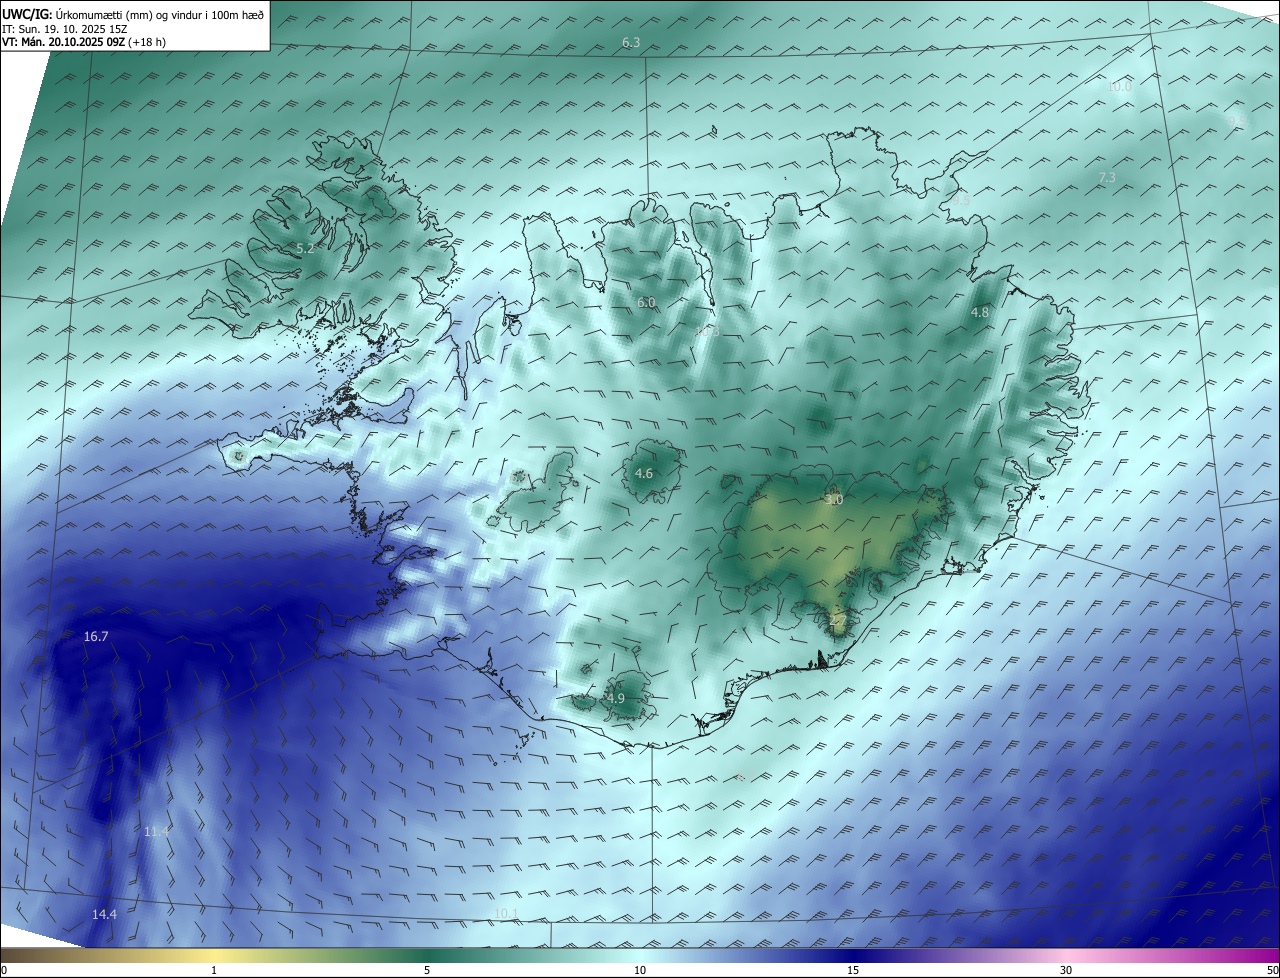Screen dimensions: 1280x978
Task: Click the legend scale tick labeled 1
Action: pos(214,970)
